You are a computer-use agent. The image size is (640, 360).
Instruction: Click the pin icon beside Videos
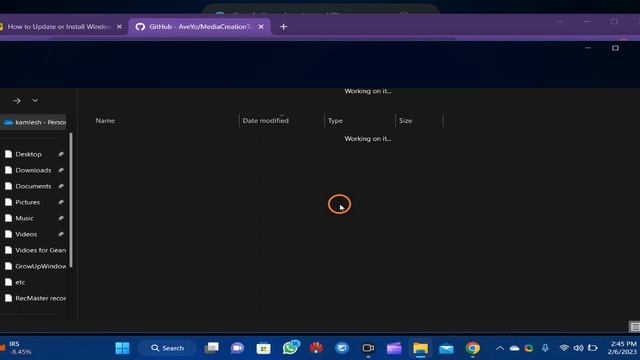(x=60, y=234)
